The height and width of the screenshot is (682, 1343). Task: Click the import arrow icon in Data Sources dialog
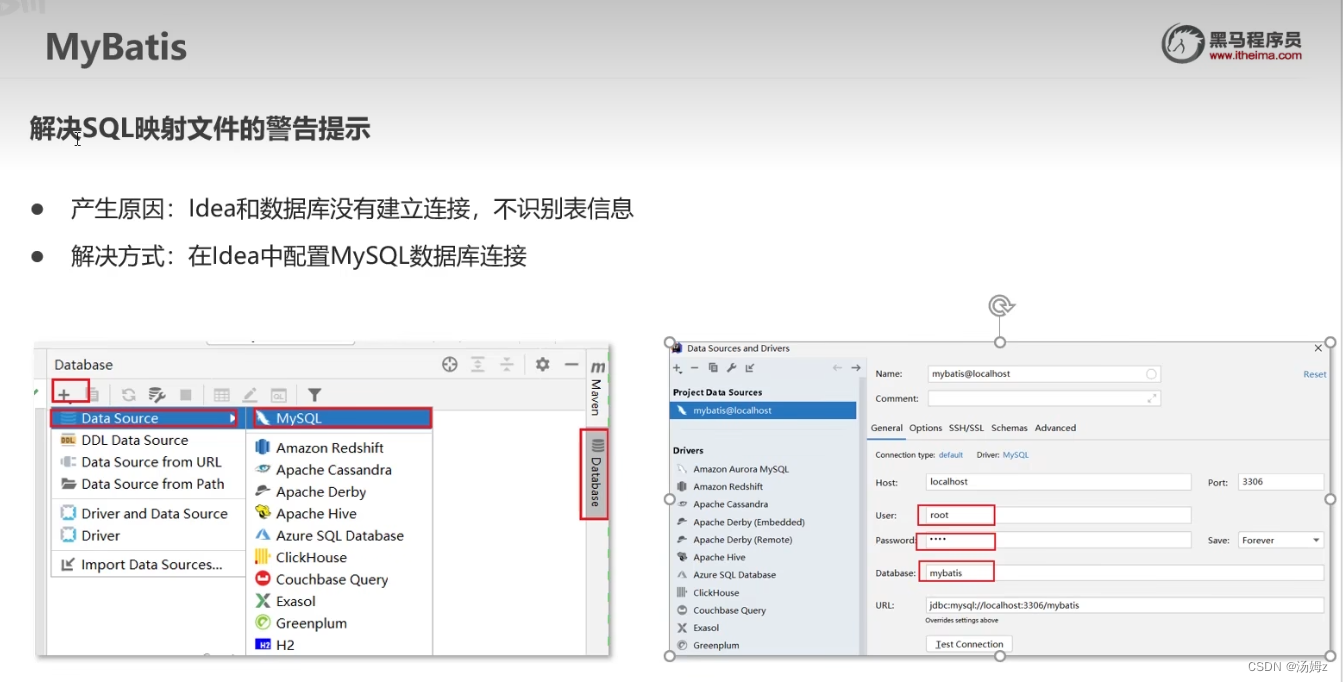[x=750, y=368]
